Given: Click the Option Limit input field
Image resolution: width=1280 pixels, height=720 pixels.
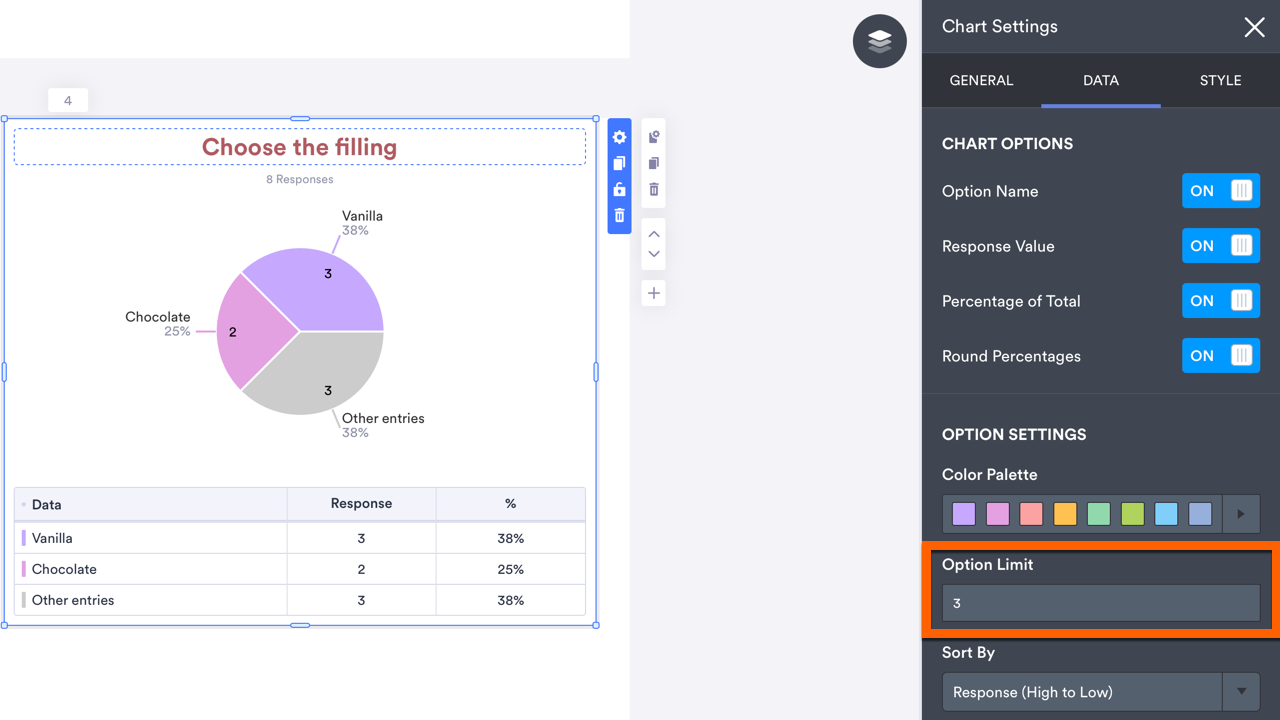Looking at the screenshot, I should coord(1100,603).
